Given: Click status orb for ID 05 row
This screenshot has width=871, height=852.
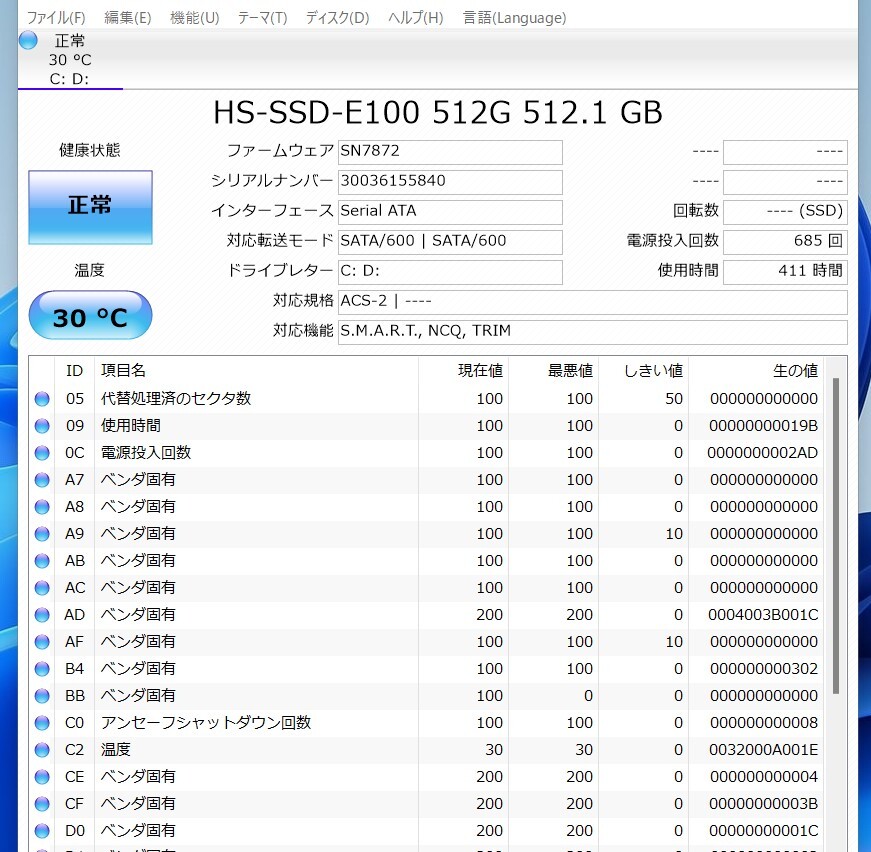Looking at the screenshot, I should pyautogui.click(x=42, y=399).
